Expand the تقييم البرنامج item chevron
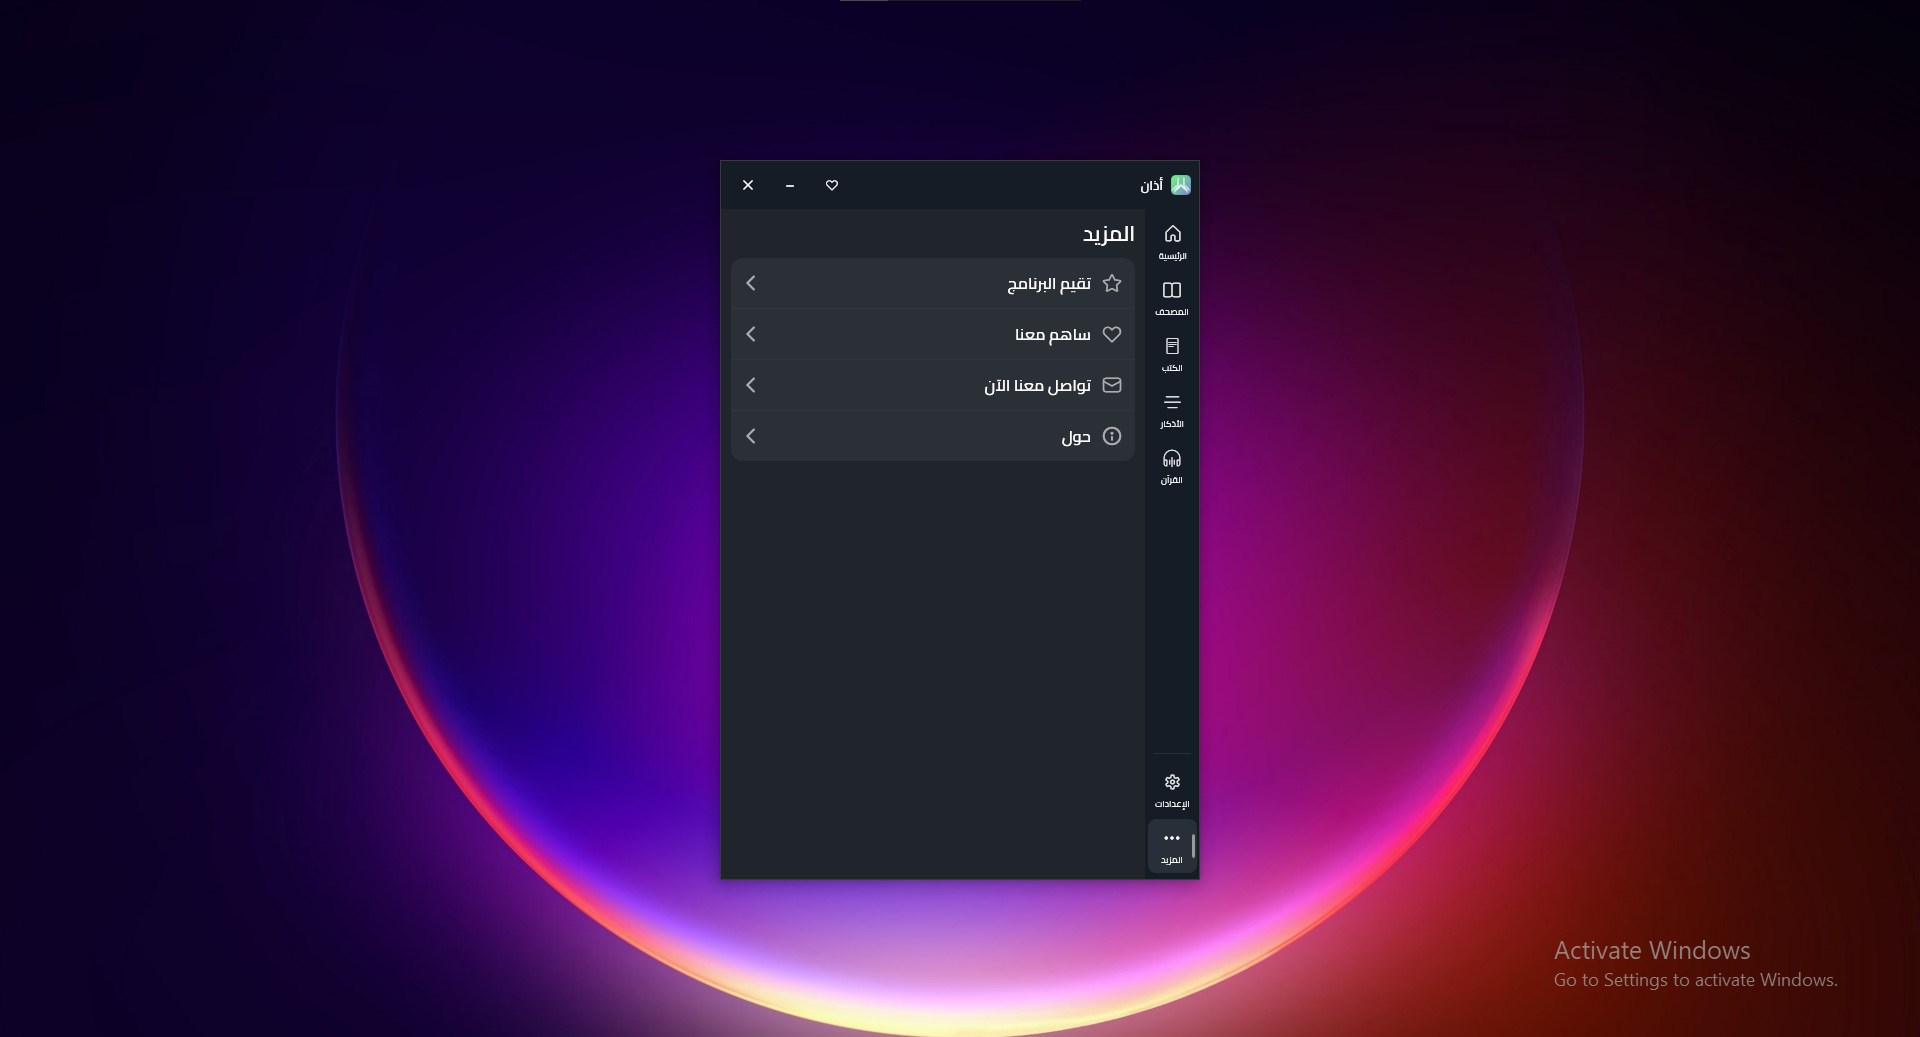The height and width of the screenshot is (1037, 1920). [x=751, y=284]
